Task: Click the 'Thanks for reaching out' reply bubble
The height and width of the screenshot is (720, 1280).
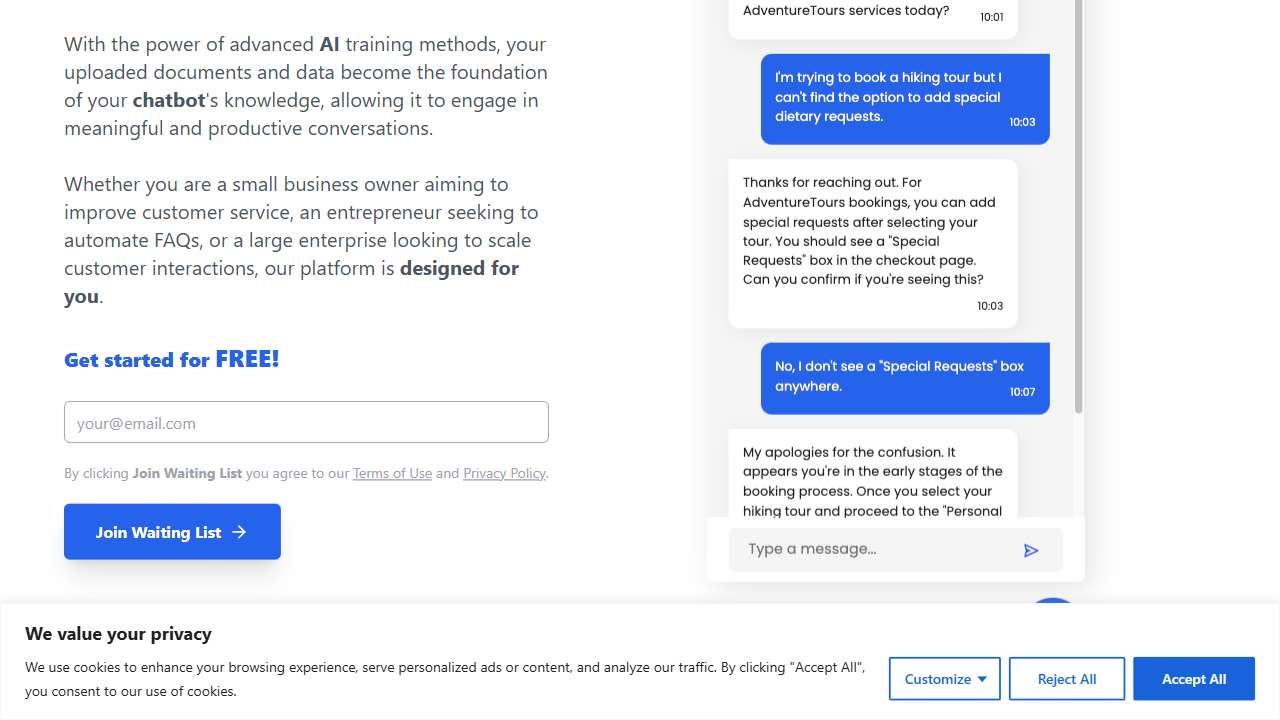Action: coord(872,242)
